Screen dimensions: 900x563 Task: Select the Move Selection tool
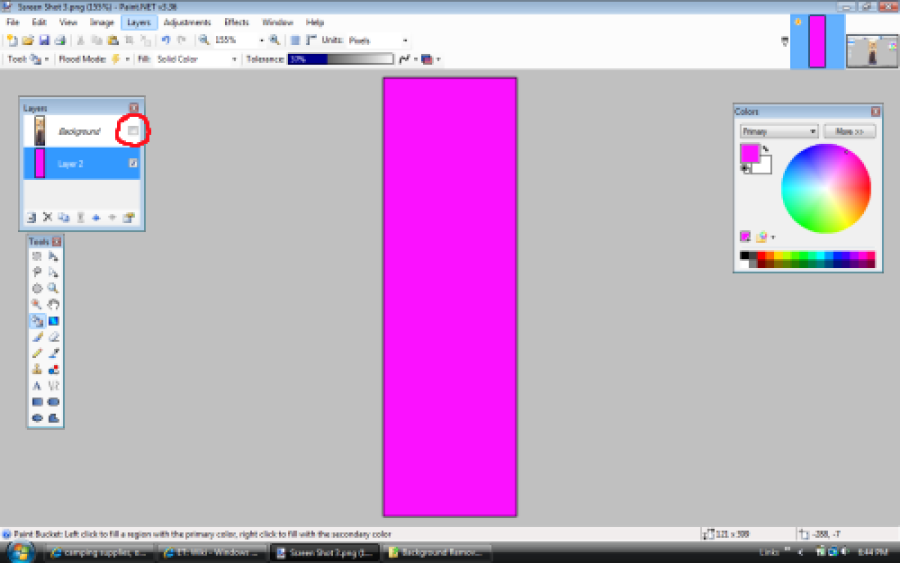(x=53, y=272)
